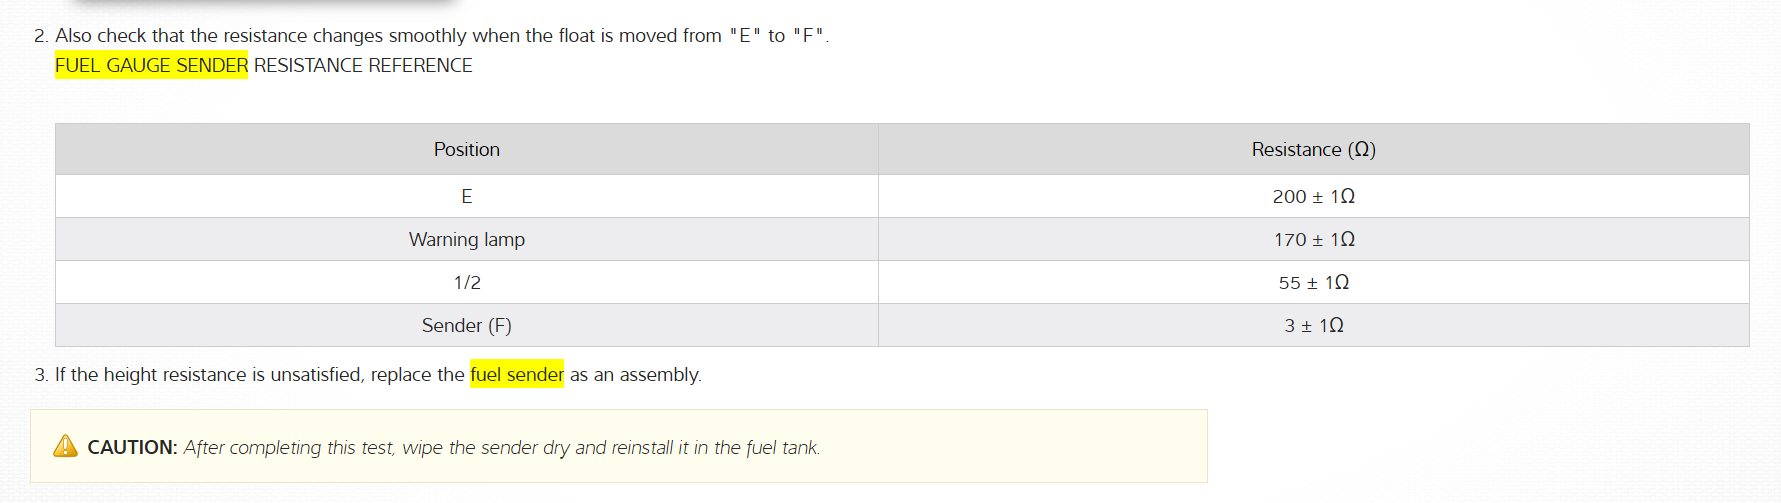Select the "E" position cell

[467, 197]
